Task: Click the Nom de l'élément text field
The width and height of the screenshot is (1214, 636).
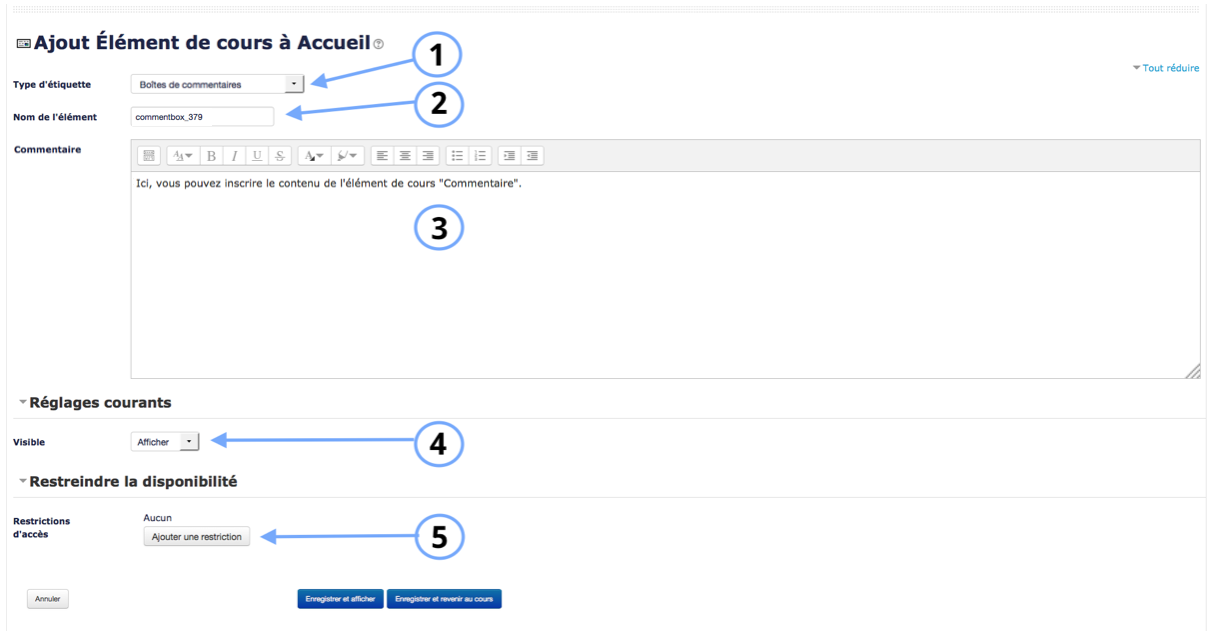Action: (202, 117)
